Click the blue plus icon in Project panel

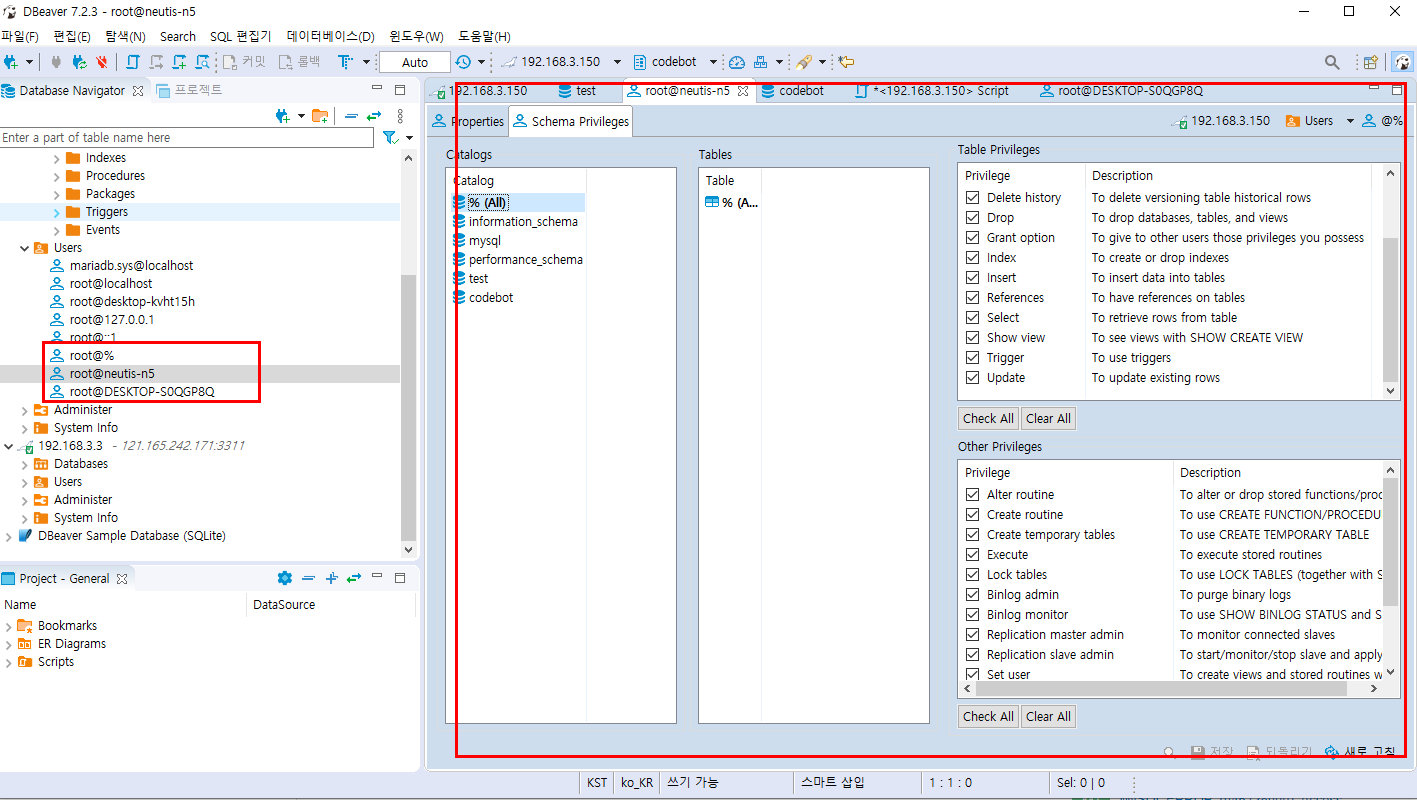332,578
